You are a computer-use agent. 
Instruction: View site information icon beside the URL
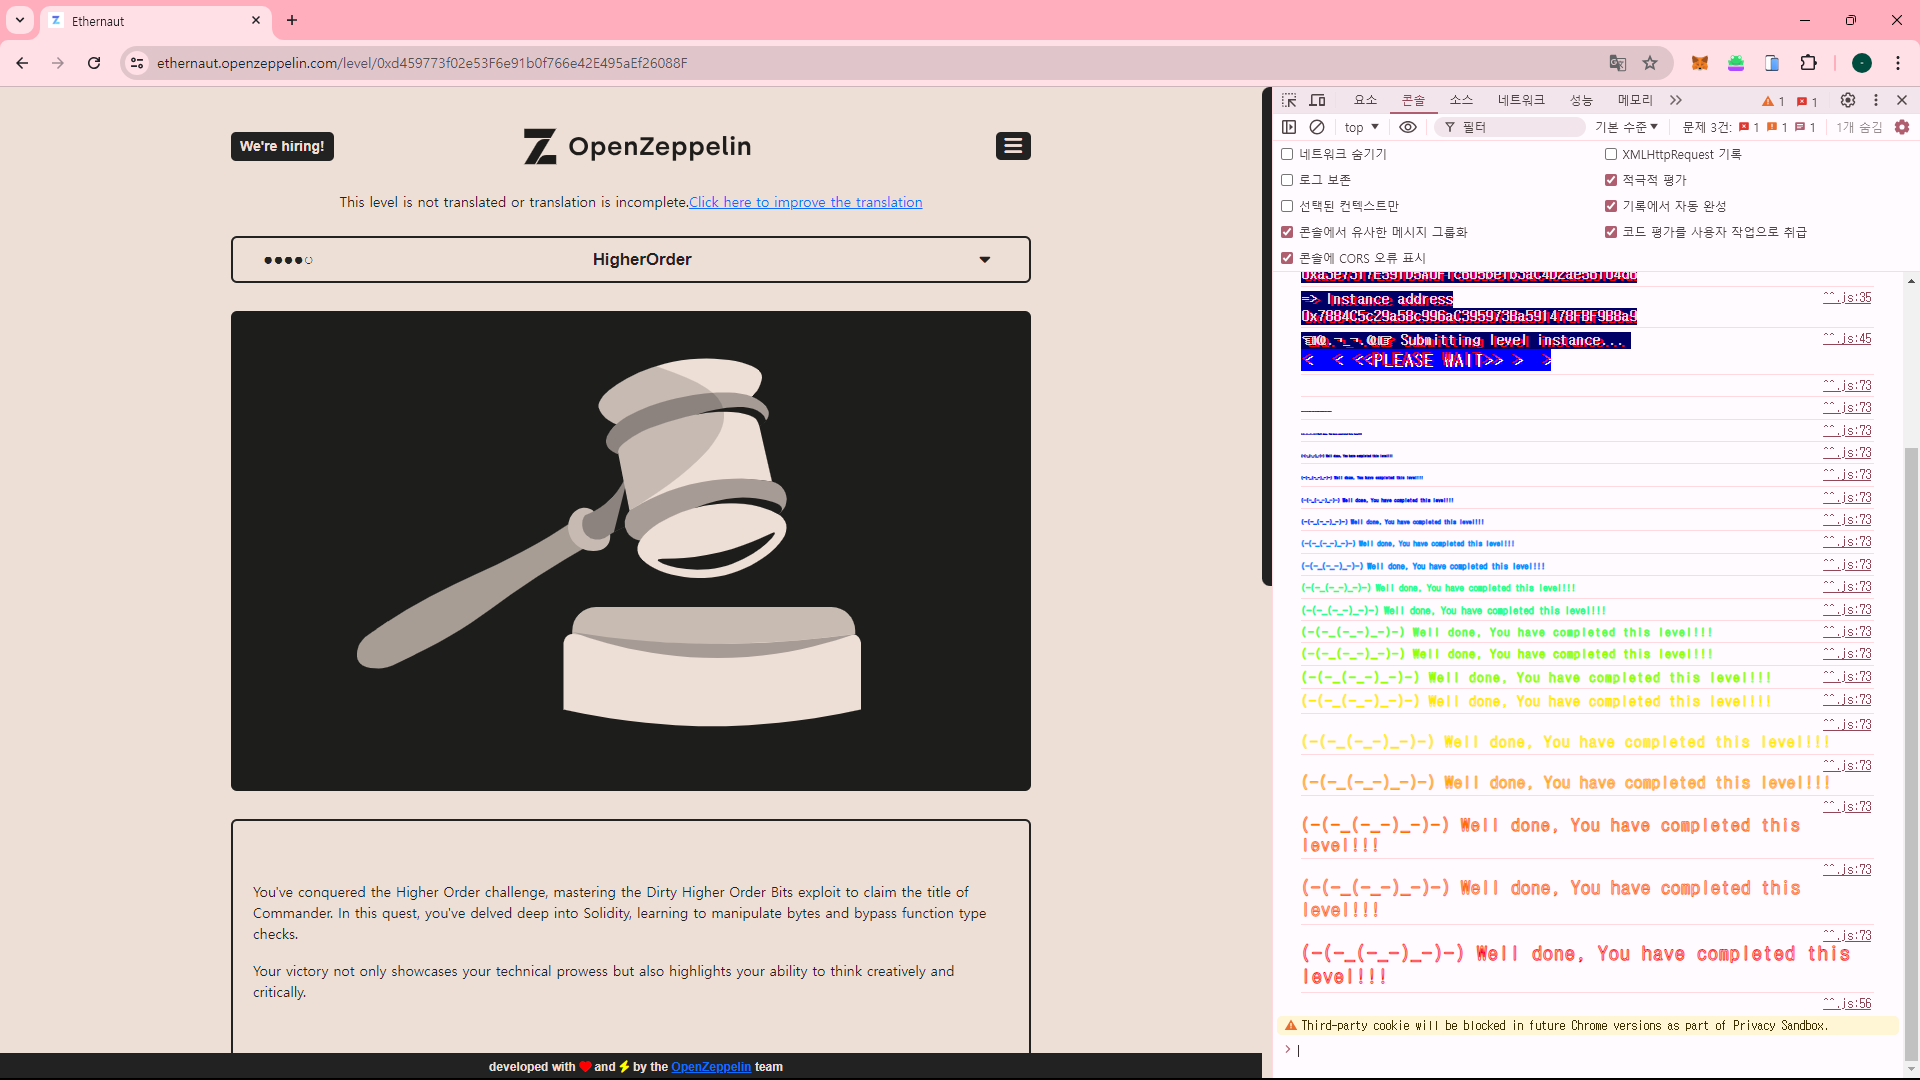click(x=138, y=63)
